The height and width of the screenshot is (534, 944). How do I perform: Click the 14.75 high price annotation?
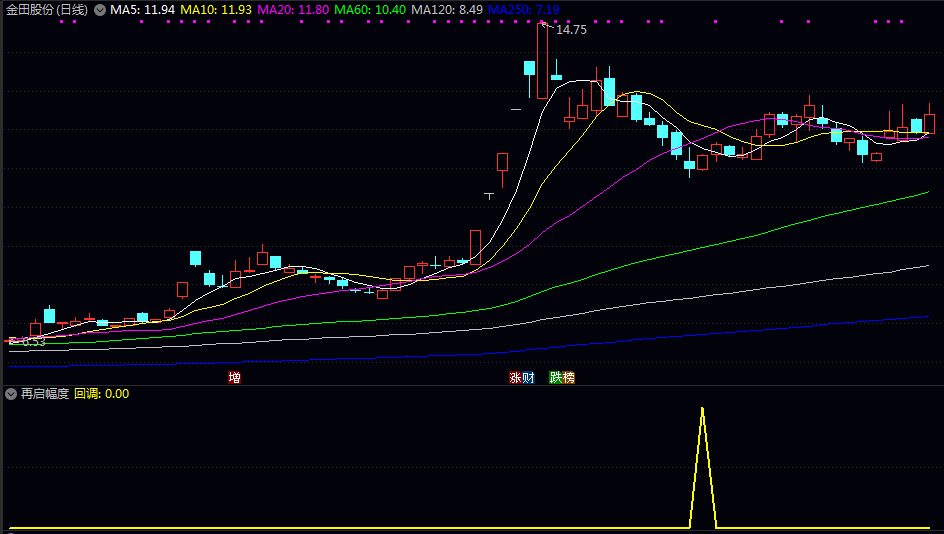pos(571,30)
